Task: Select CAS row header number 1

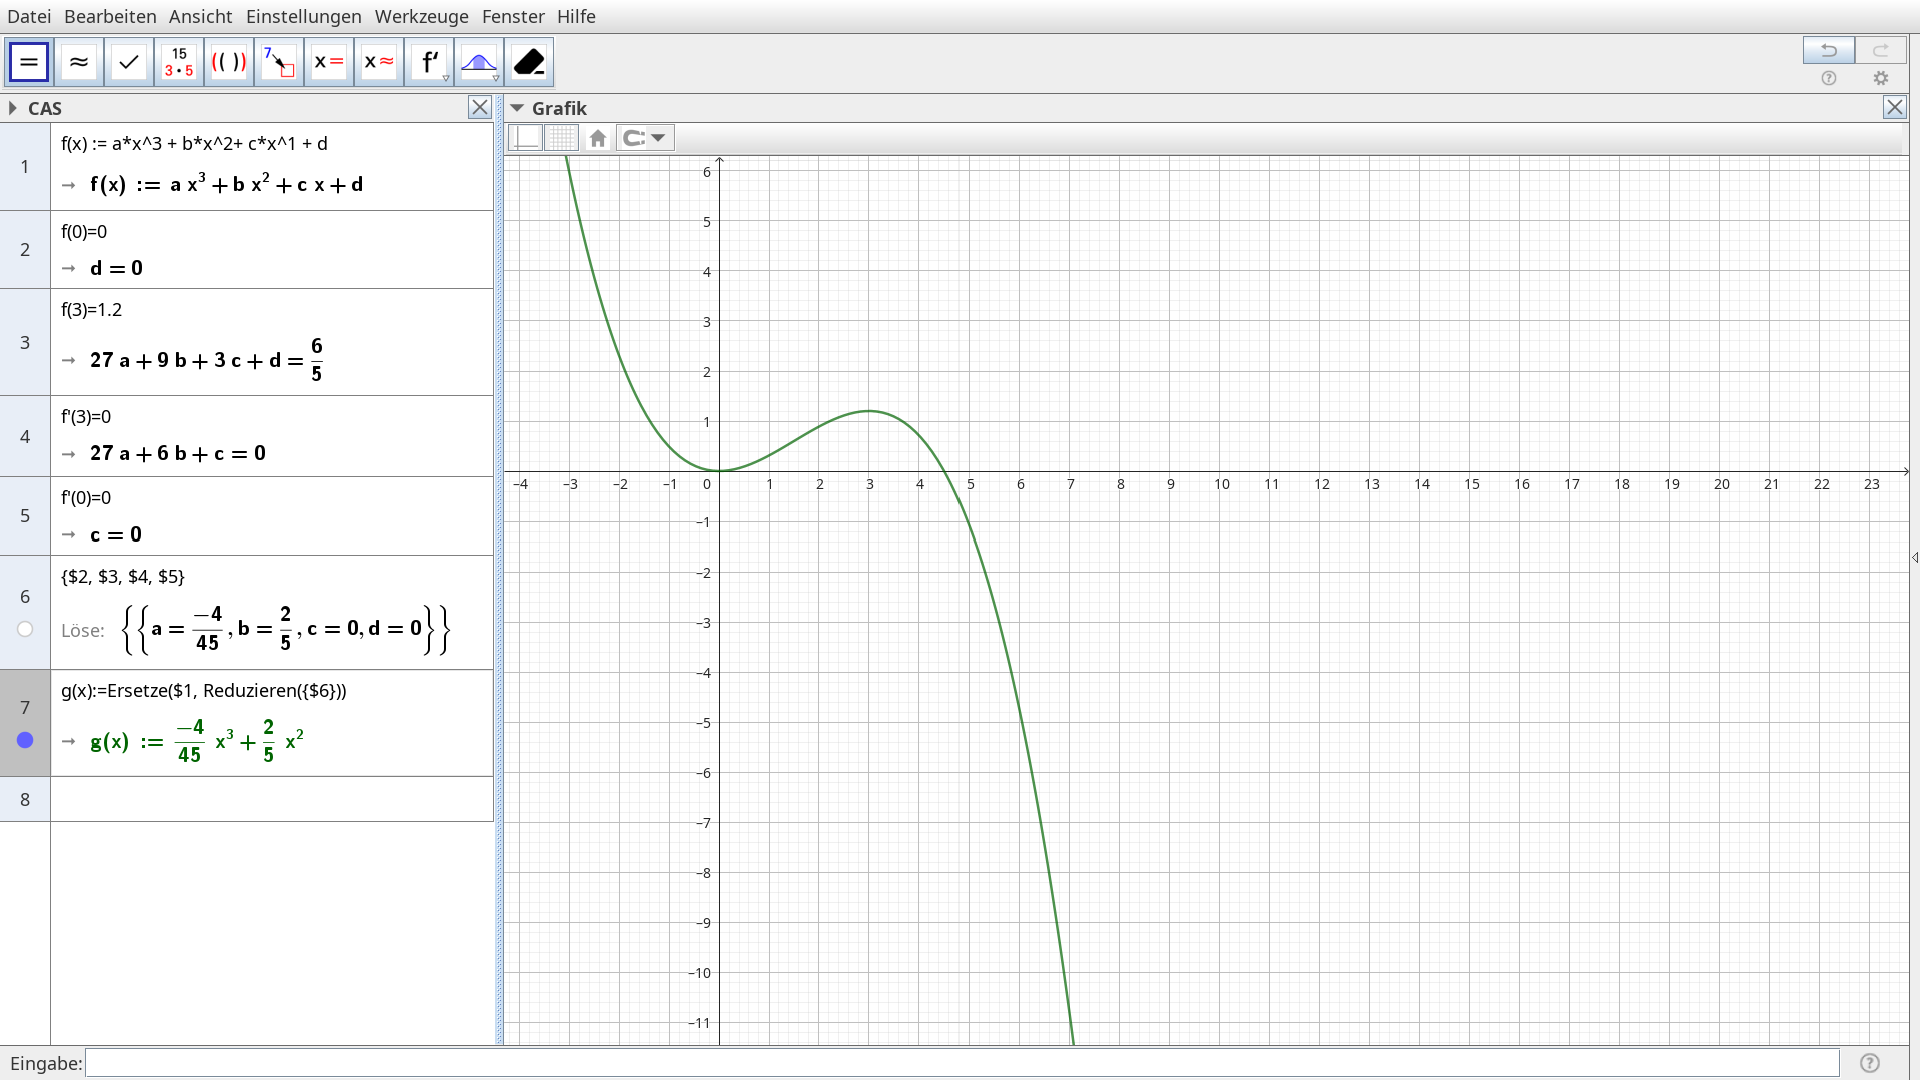Action: [x=25, y=166]
